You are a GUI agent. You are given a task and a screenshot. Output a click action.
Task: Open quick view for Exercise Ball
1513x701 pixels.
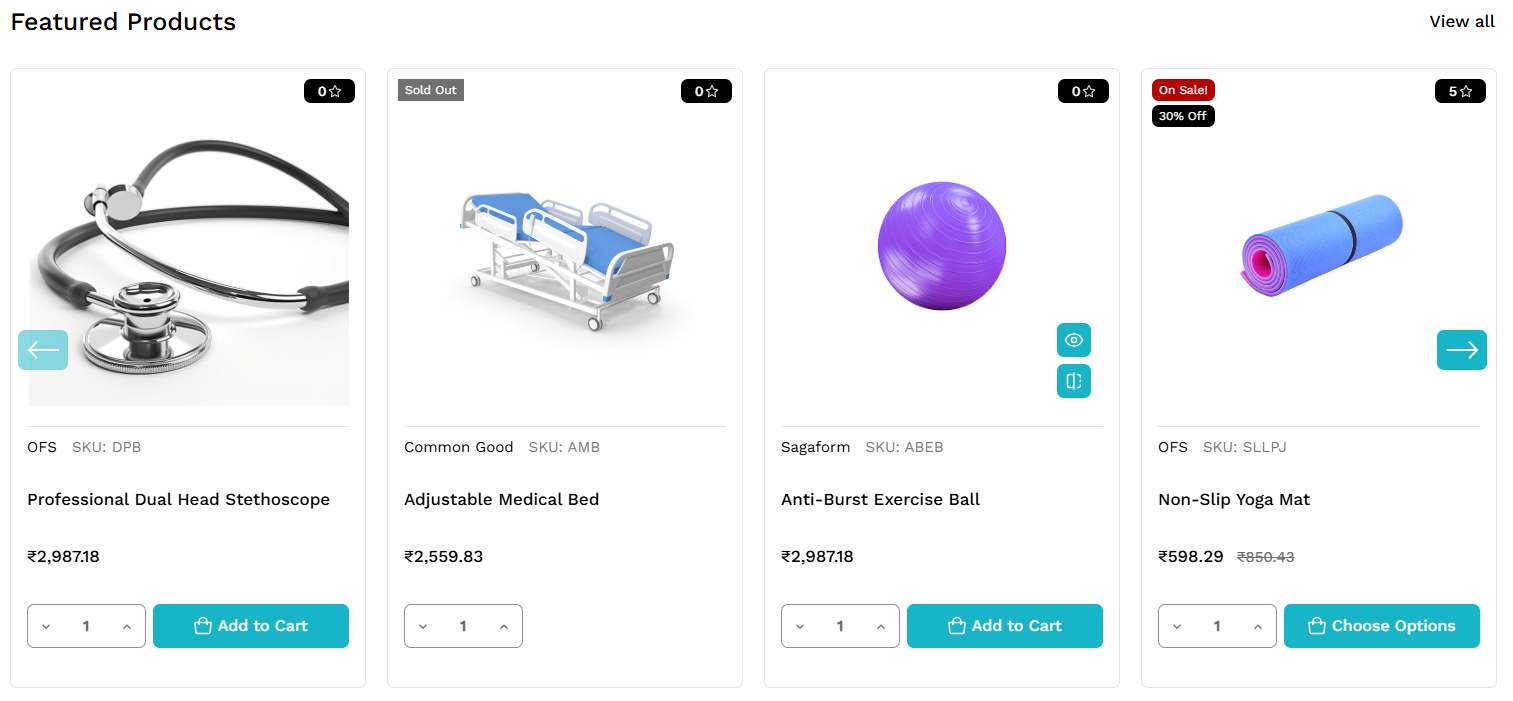coord(1073,340)
